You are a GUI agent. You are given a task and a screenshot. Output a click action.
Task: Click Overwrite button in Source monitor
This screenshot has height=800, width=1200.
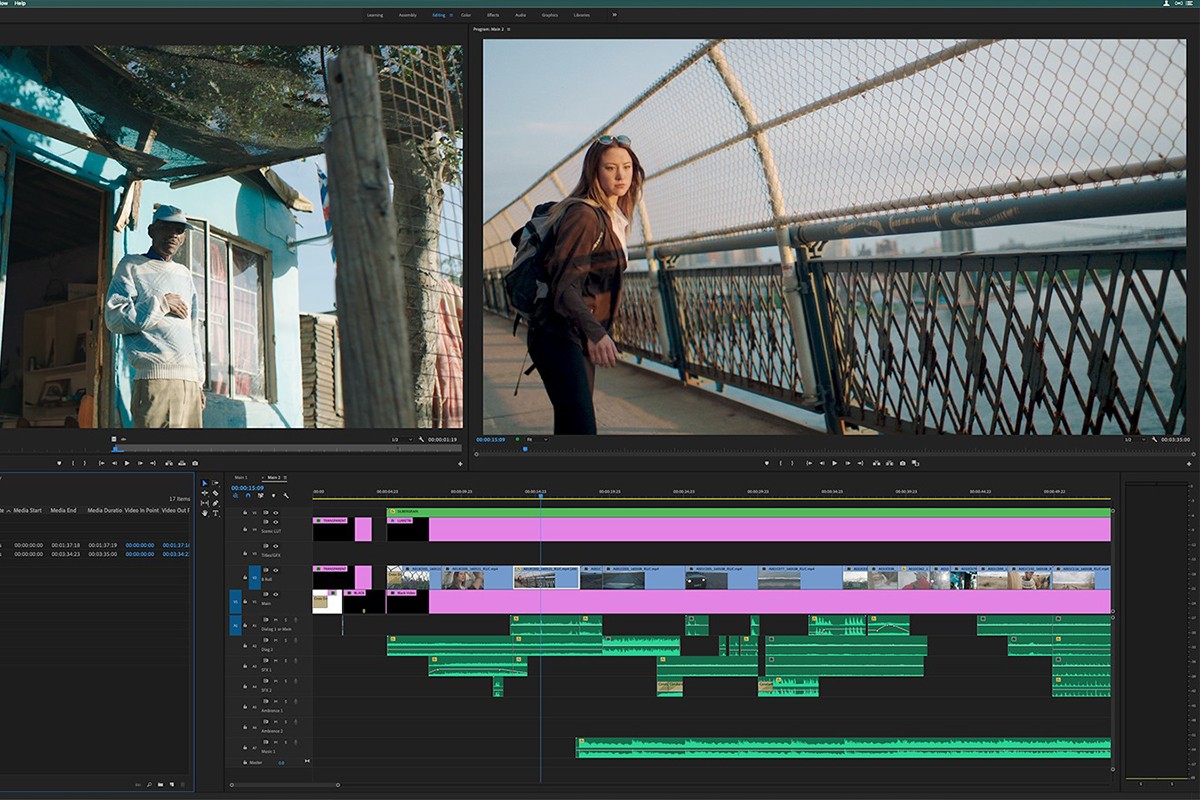pyautogui.click(x=182, y=463)
